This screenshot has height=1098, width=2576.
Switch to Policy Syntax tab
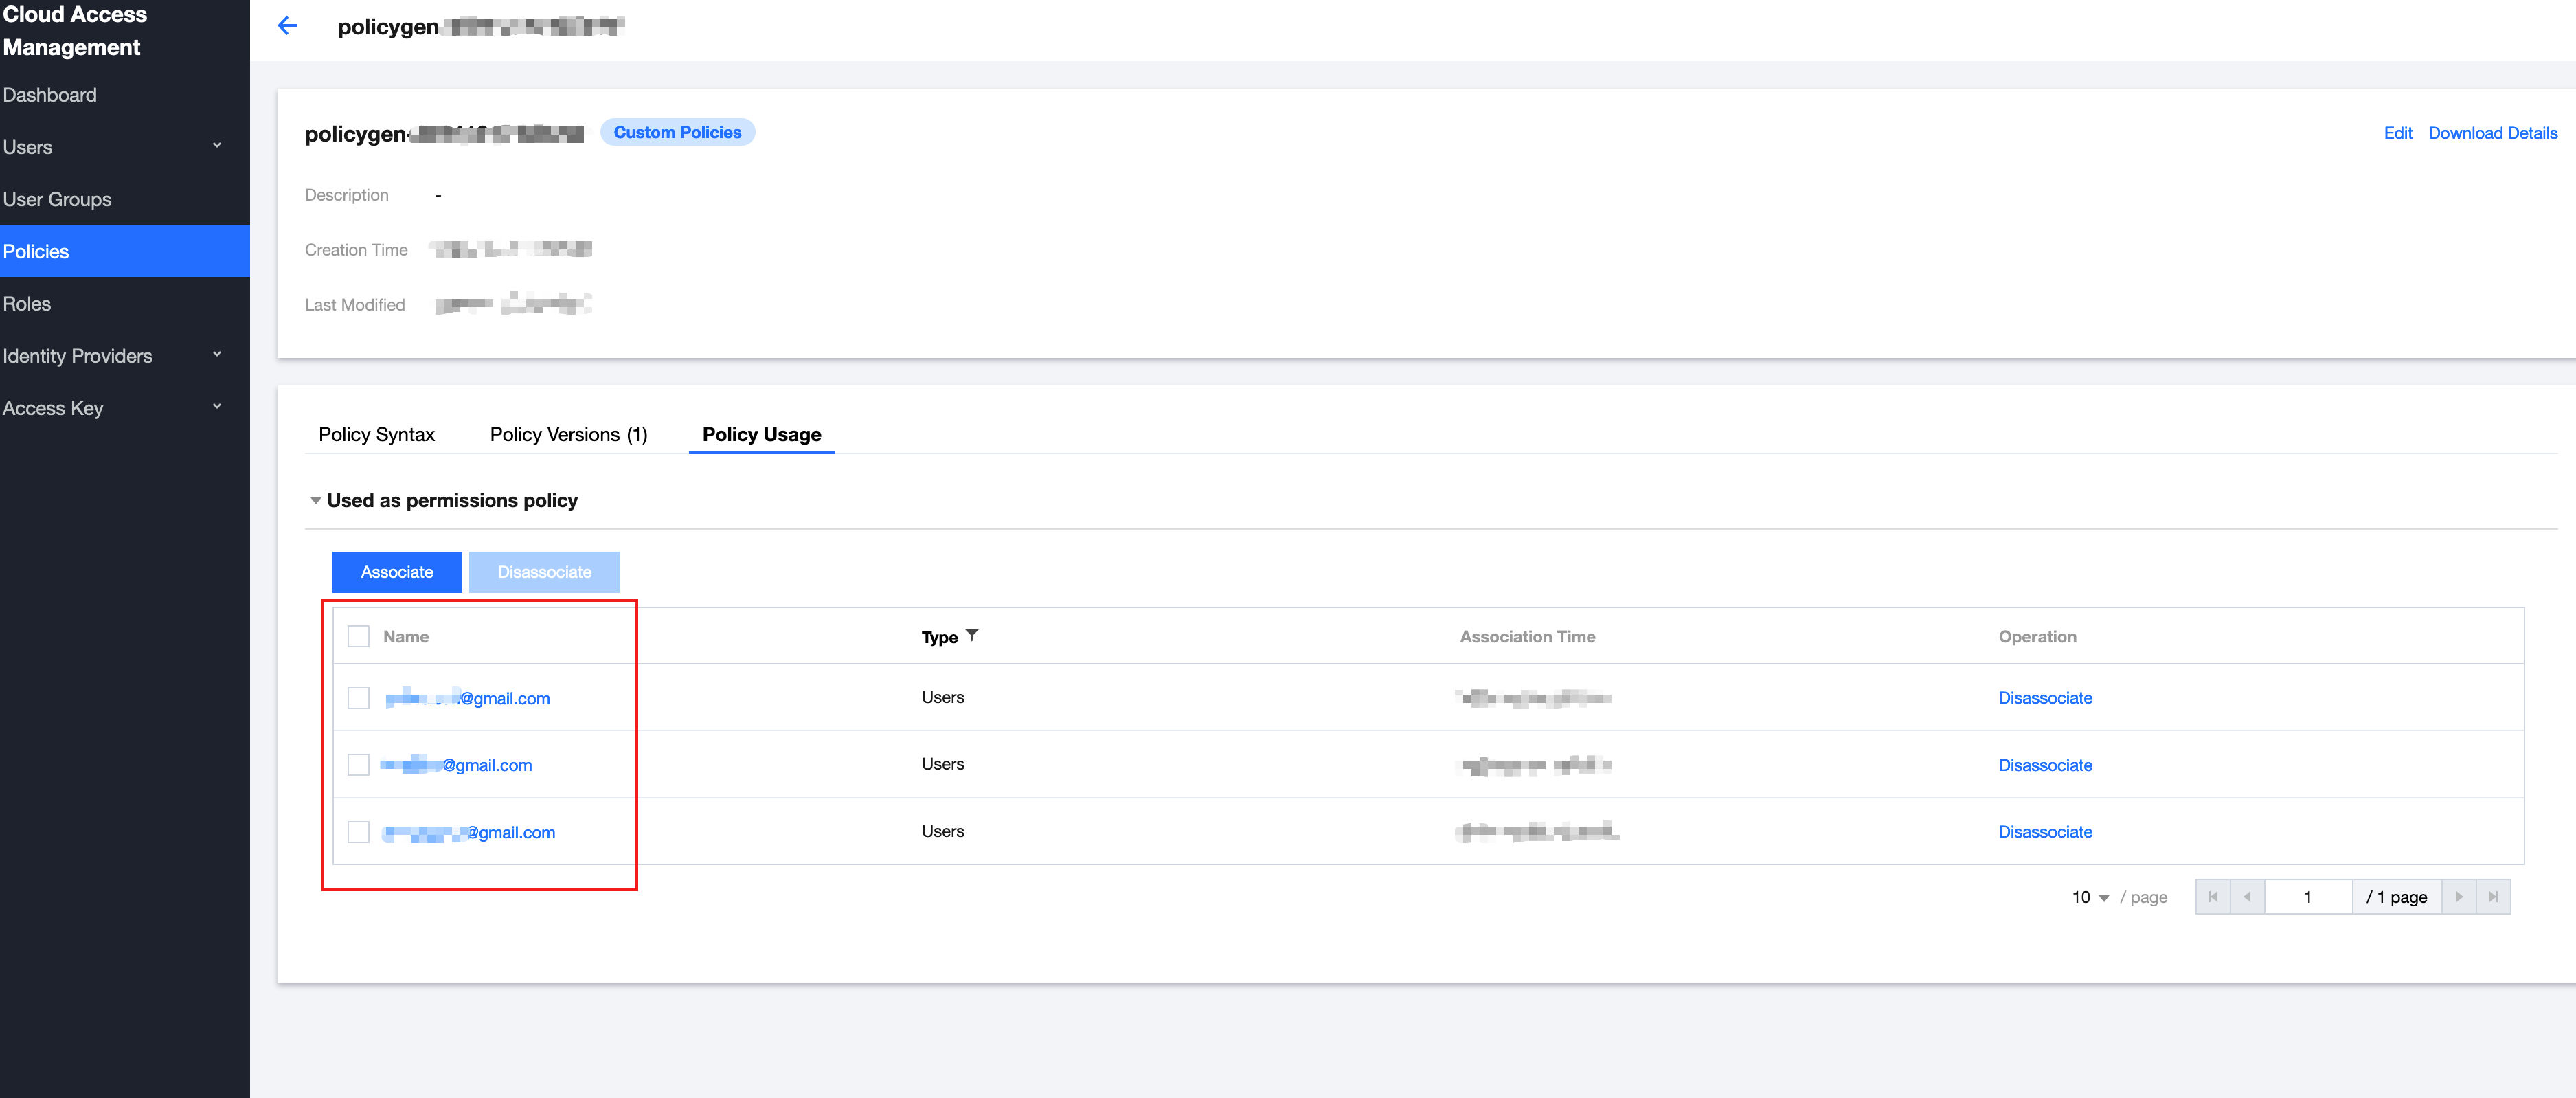point(376,434)
